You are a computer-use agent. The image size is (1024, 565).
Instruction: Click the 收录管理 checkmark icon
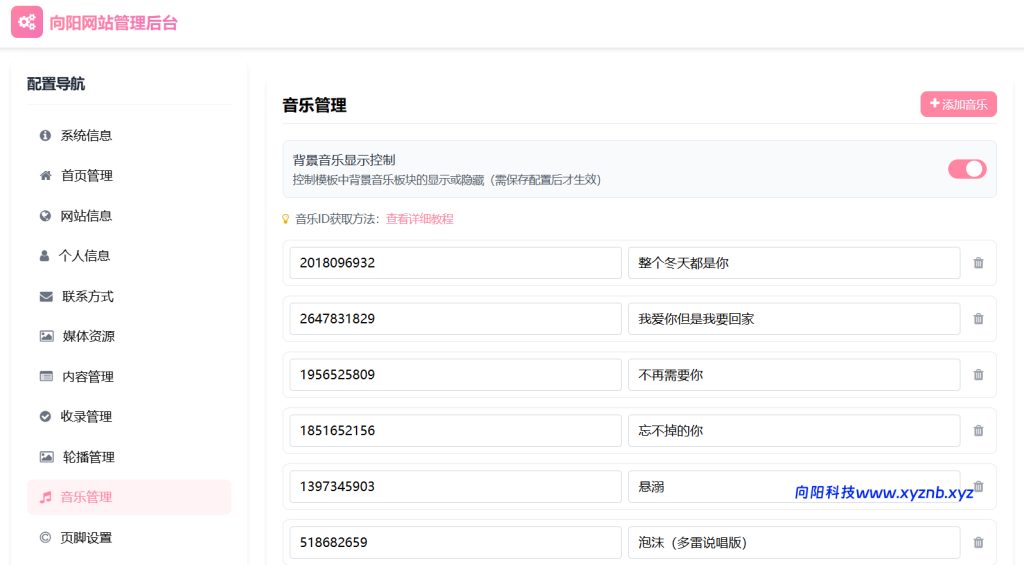[x=45, y=416]
